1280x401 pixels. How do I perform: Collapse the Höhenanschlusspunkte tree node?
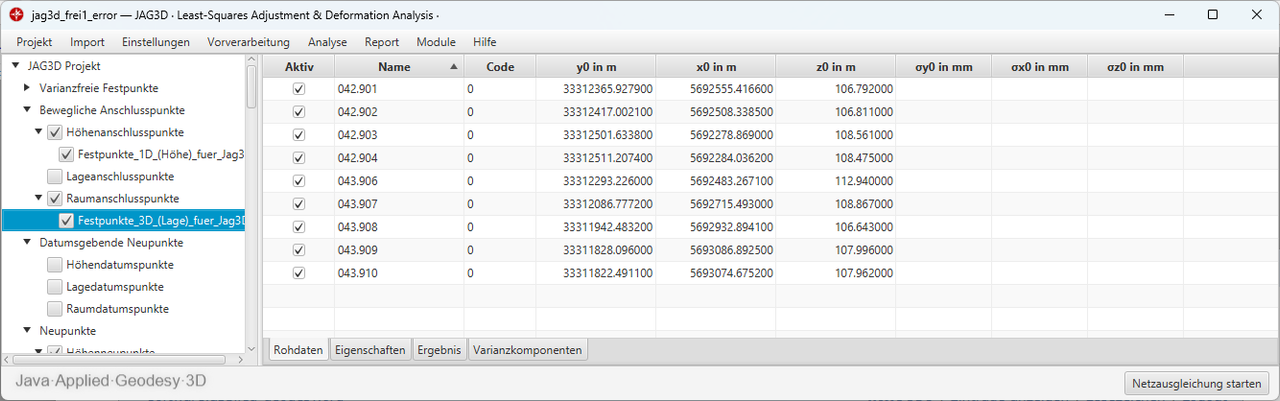(x=38, y=132)
